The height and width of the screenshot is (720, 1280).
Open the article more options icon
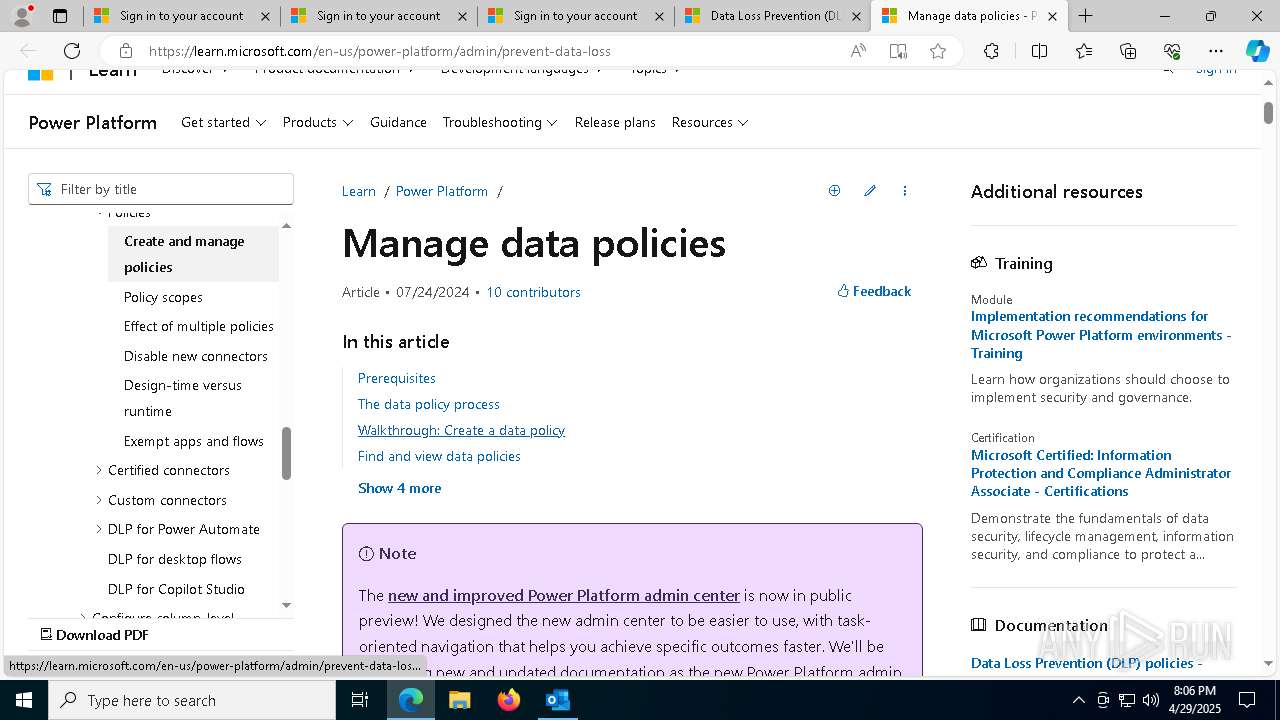tap(905, 191)
